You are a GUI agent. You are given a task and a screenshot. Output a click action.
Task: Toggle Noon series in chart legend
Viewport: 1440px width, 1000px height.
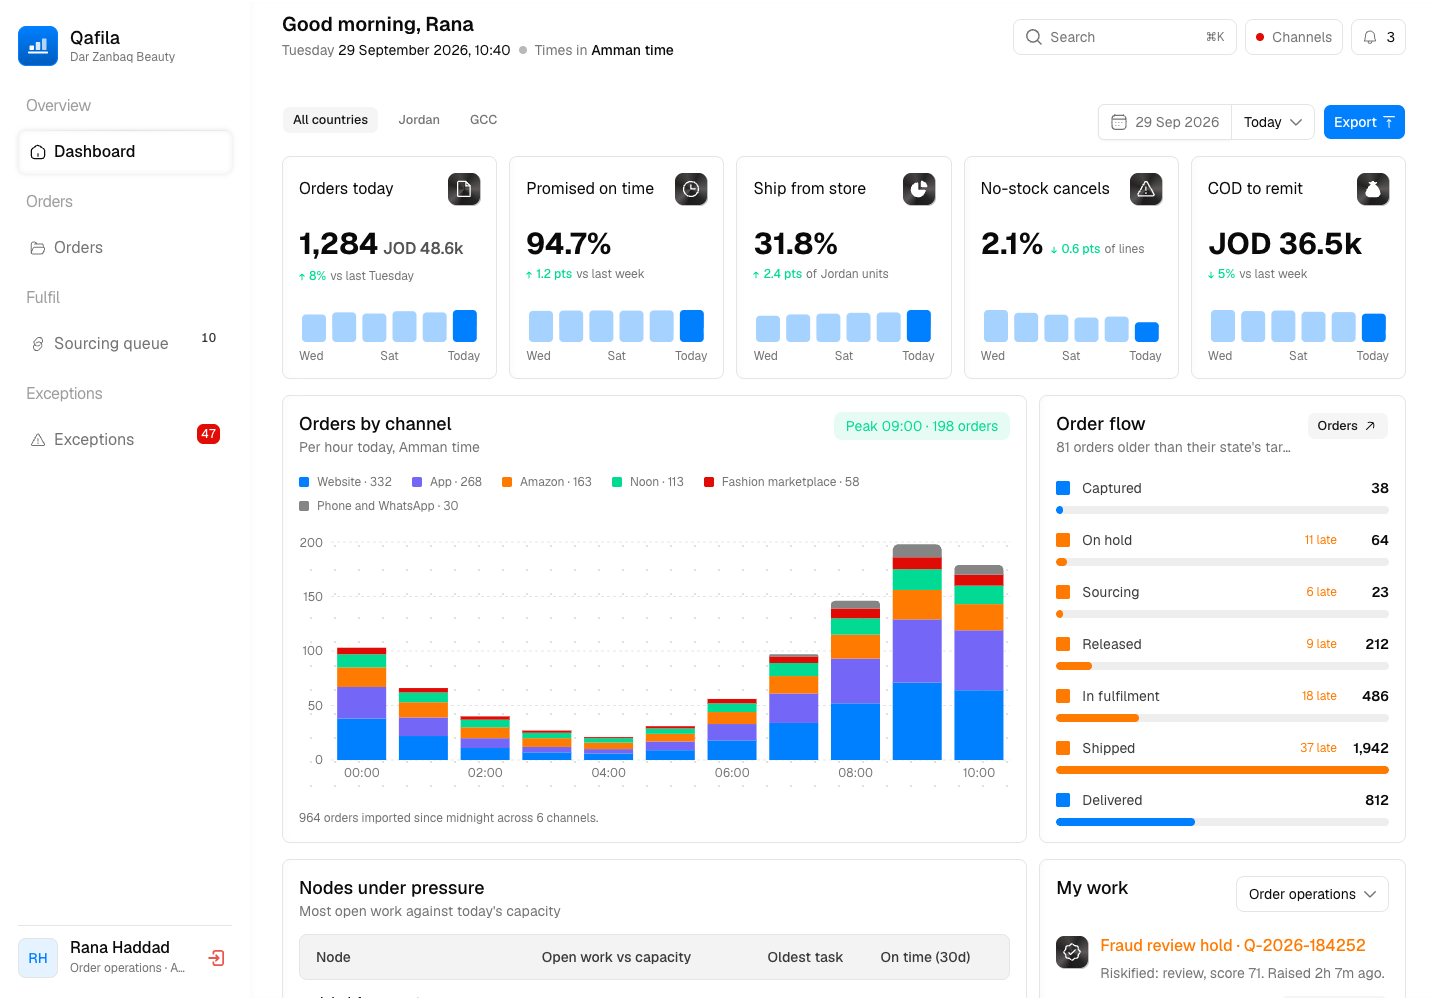tap(648, 482)
